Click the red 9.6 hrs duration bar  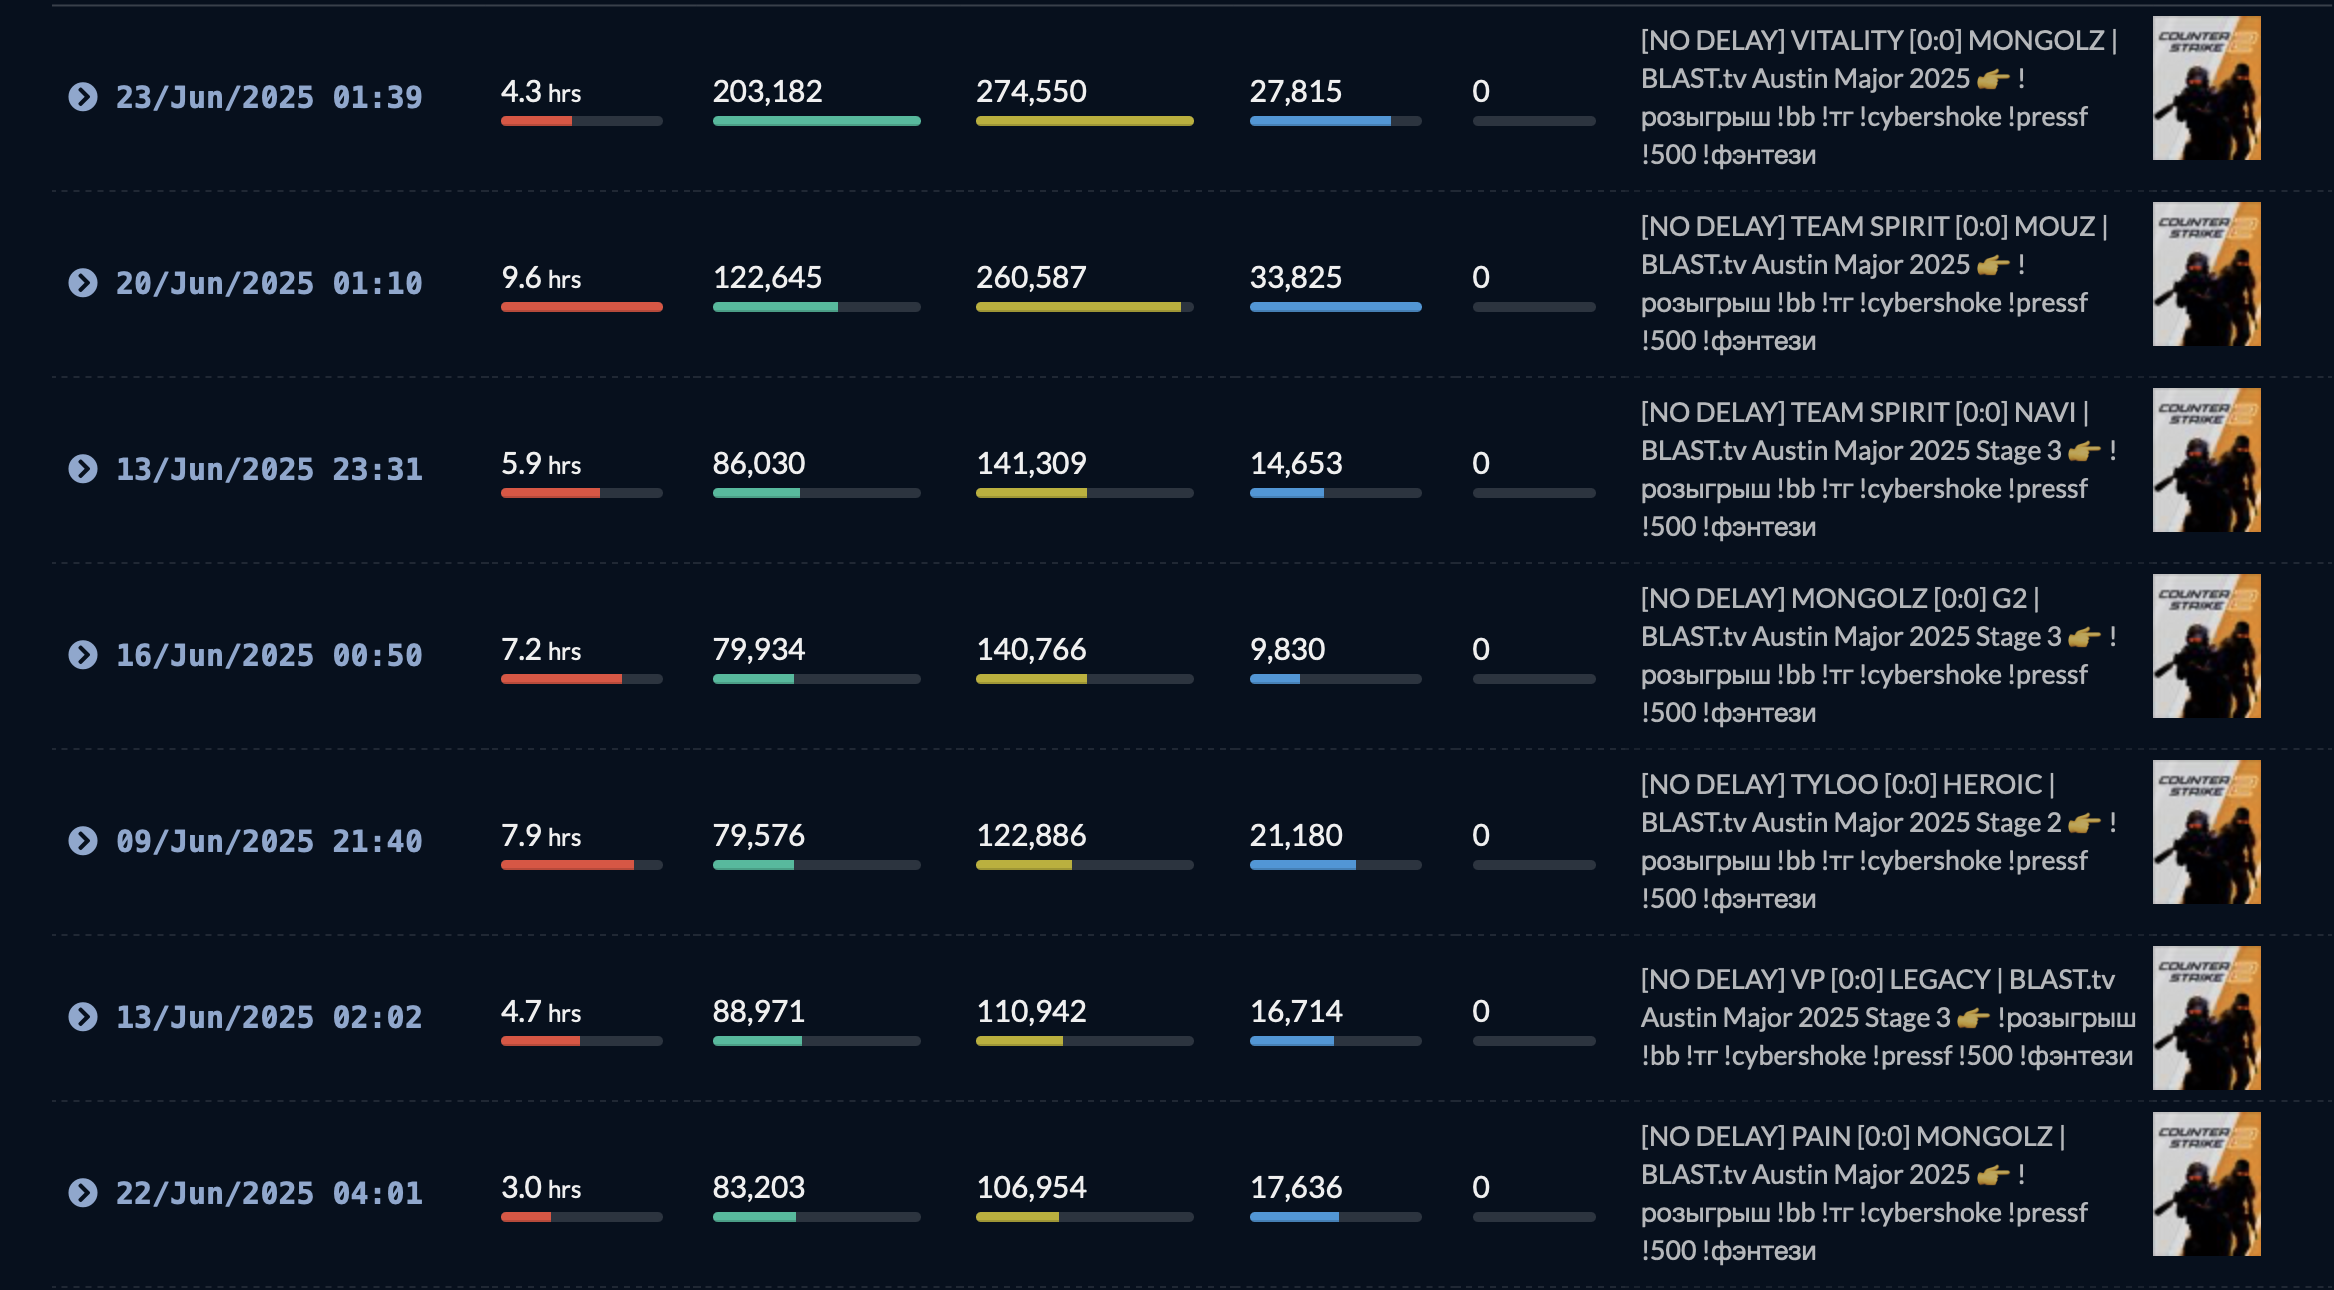(x=581, y=307)
